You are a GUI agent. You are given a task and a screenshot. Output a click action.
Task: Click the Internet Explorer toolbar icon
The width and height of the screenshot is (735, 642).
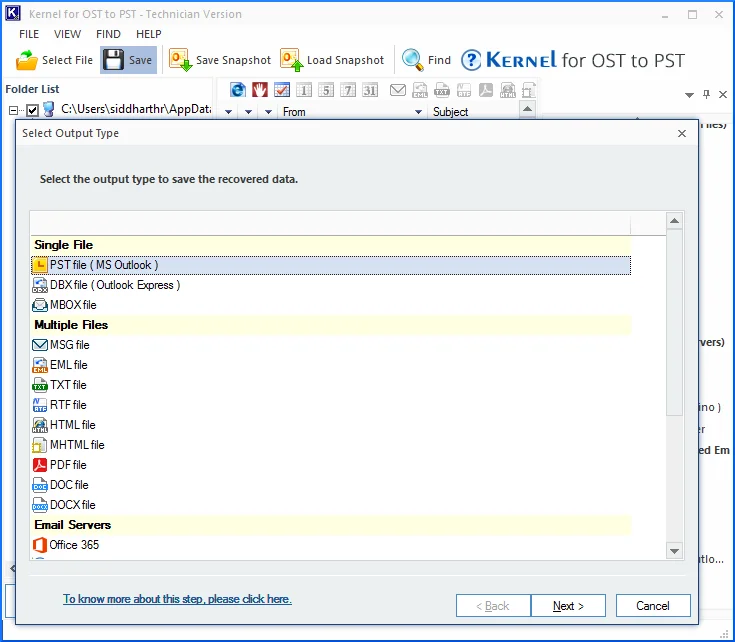point(238,90)
